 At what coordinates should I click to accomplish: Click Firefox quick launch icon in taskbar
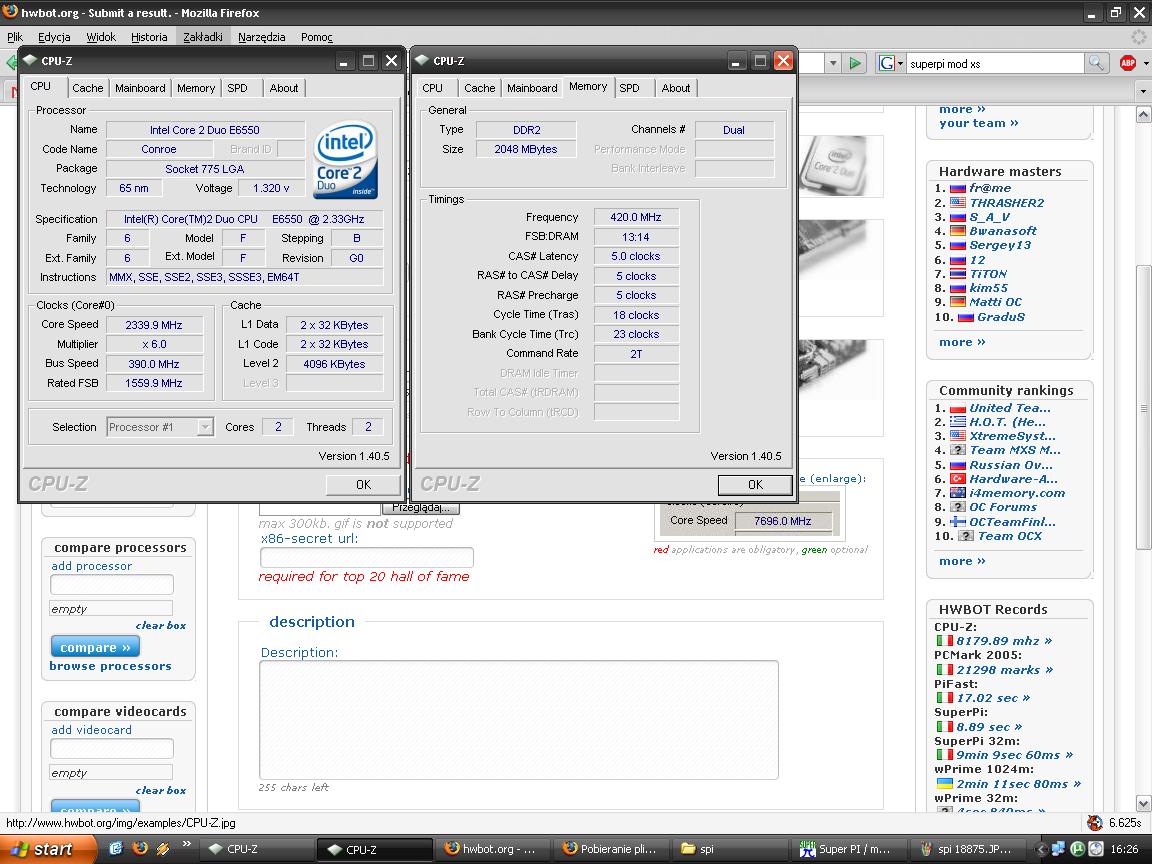[x=140, y=849]
